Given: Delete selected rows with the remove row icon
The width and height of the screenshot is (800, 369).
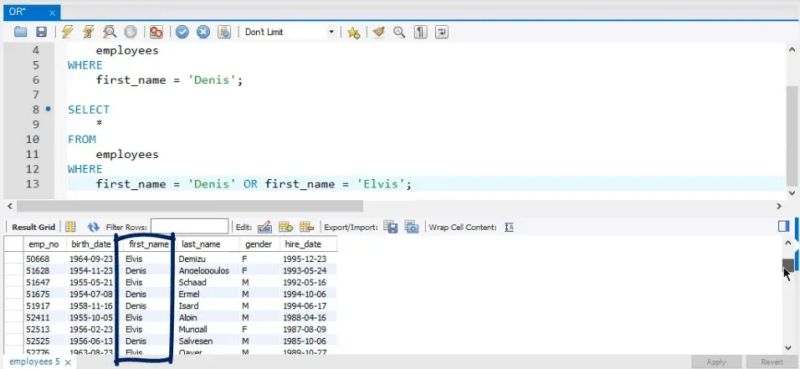Looking at the screenshot, I should coord(306,227).
